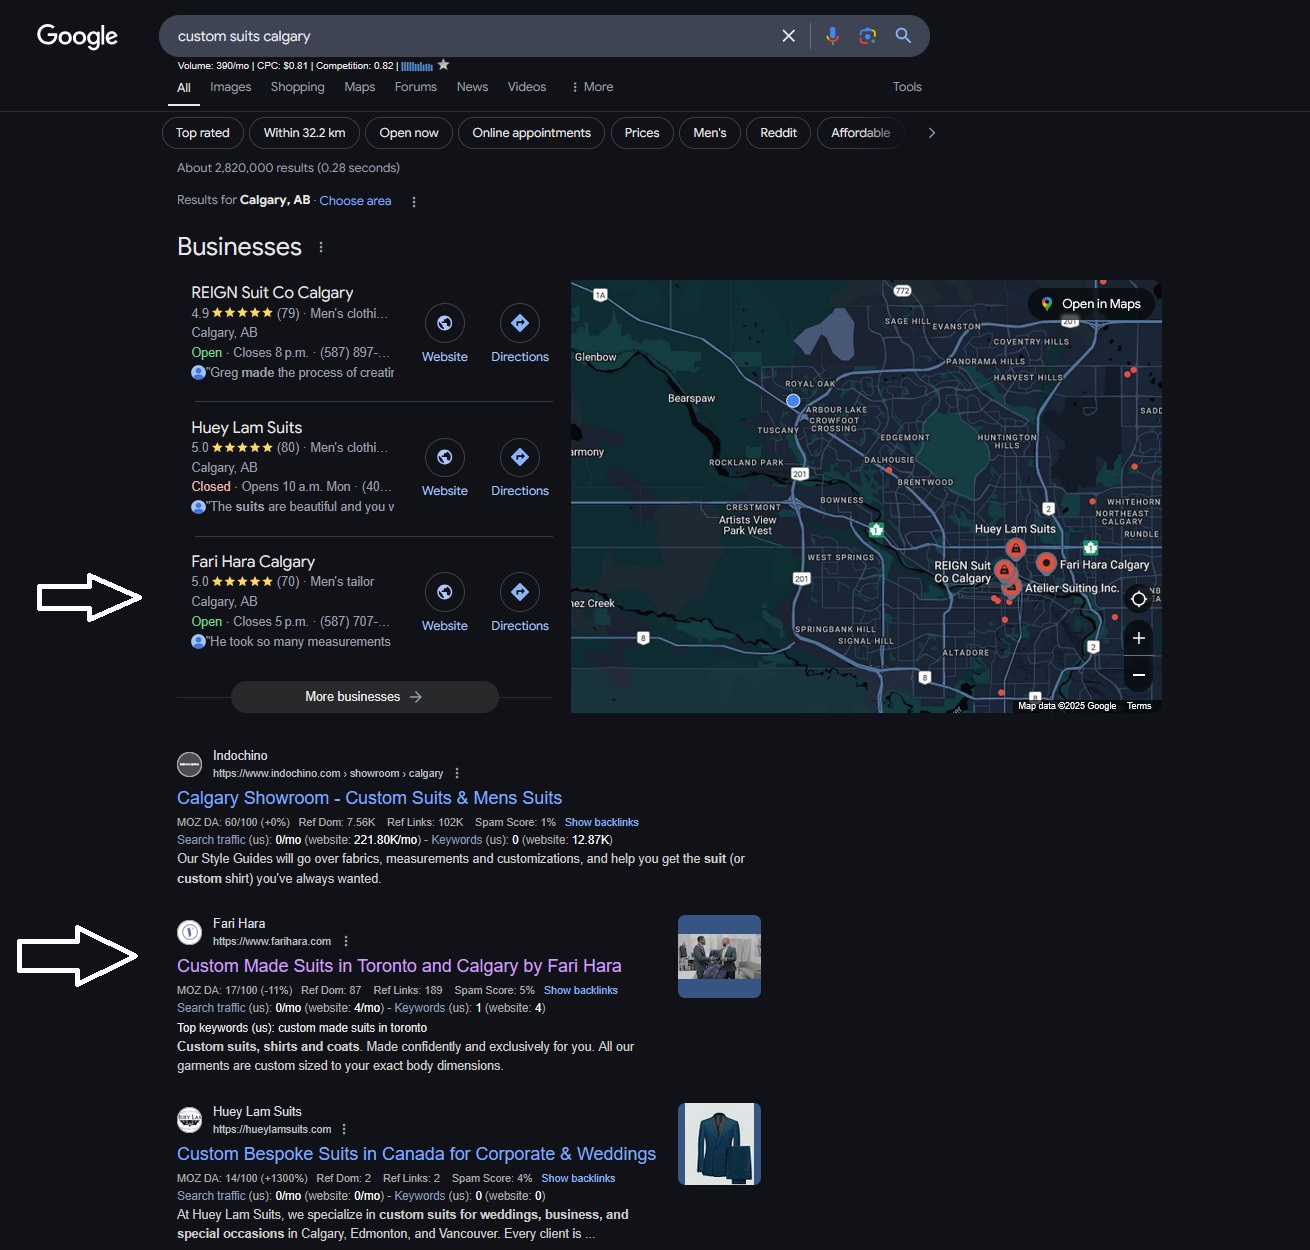Viewport: 1310px width, 1250px height.
Task: Click Fari Hara Calgary map pin
Action: (1046, 563)
